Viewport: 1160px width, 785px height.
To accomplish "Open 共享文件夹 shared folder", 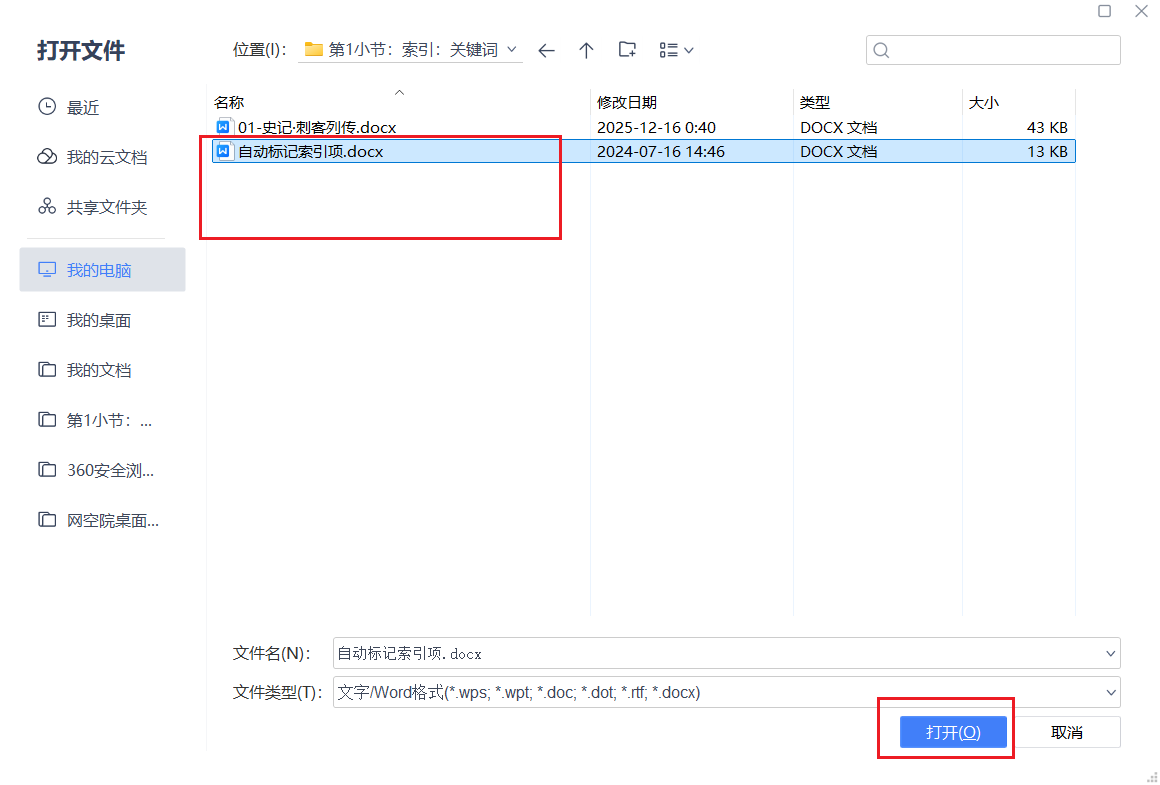I will 106,207.
